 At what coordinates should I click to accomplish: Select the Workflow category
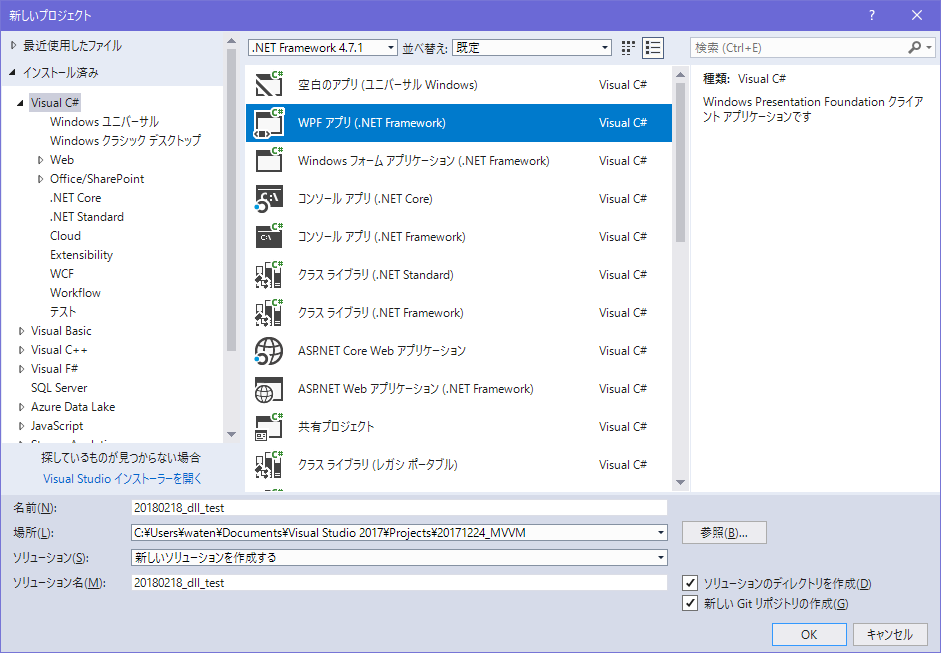point(76,293)
